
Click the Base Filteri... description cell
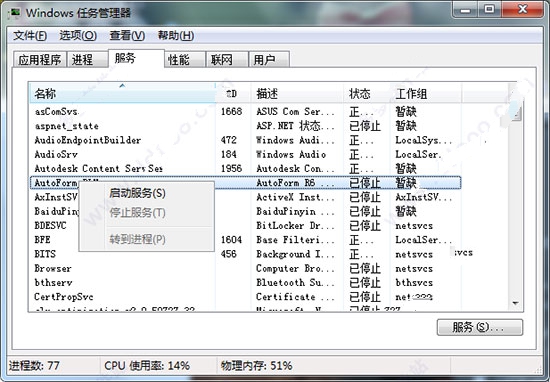pos(295,240)
